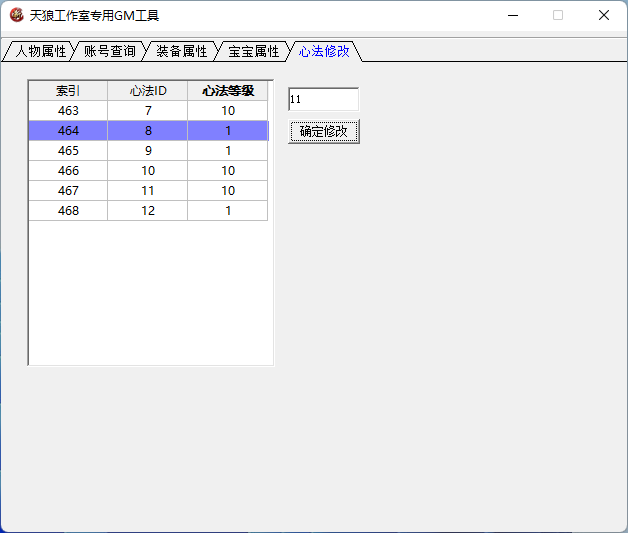
Task: Switch to the 人物属性 tab
Action: 40,51
